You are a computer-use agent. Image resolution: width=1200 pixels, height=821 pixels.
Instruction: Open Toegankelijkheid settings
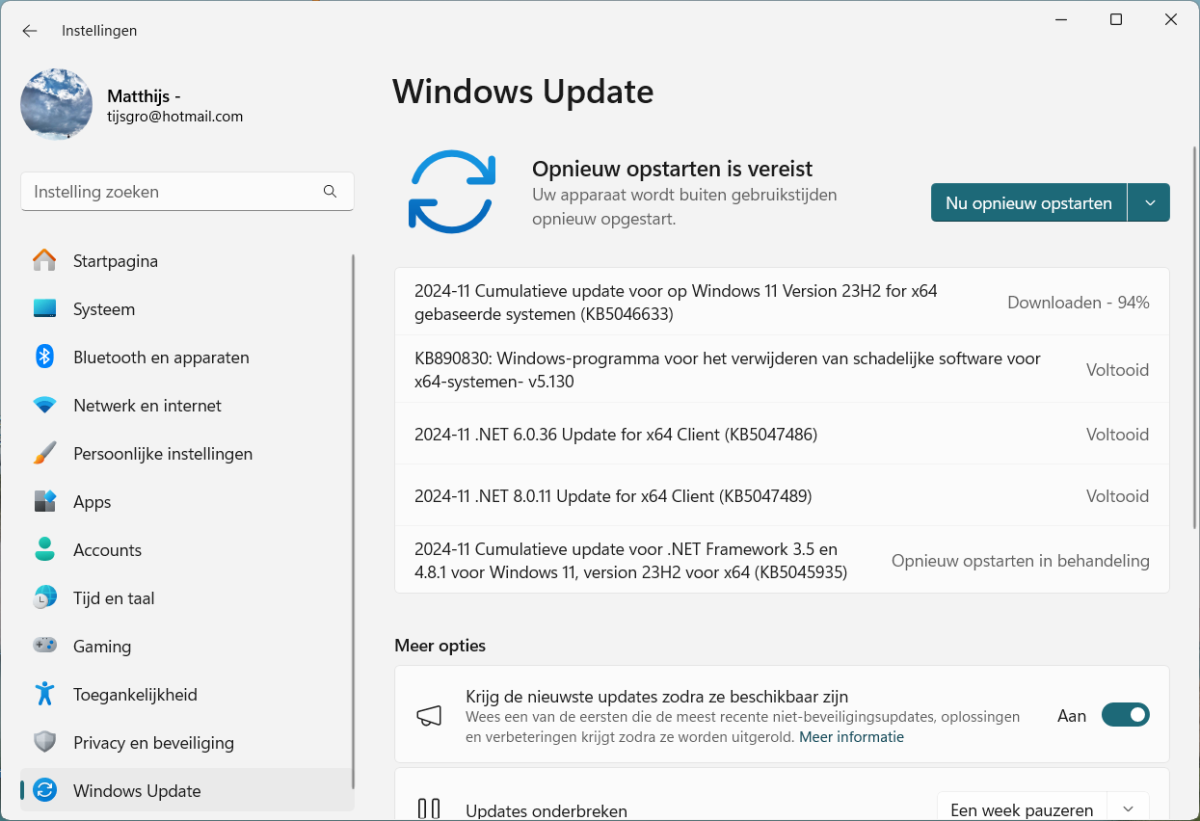pyautogui.click(x=134, y=694)
